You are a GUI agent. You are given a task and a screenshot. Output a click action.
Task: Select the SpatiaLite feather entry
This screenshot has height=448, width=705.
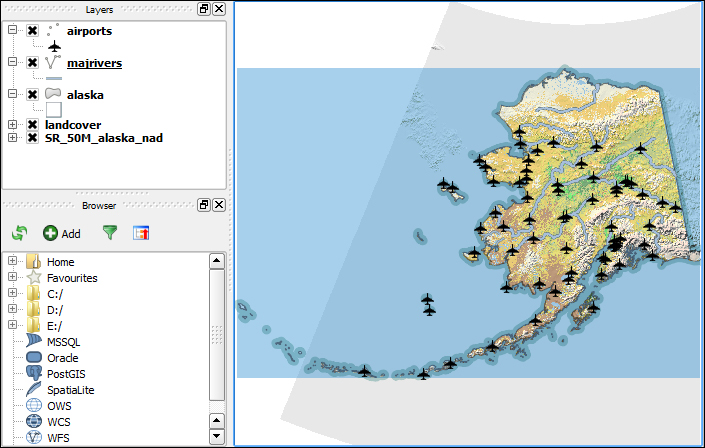click(70, 390)
